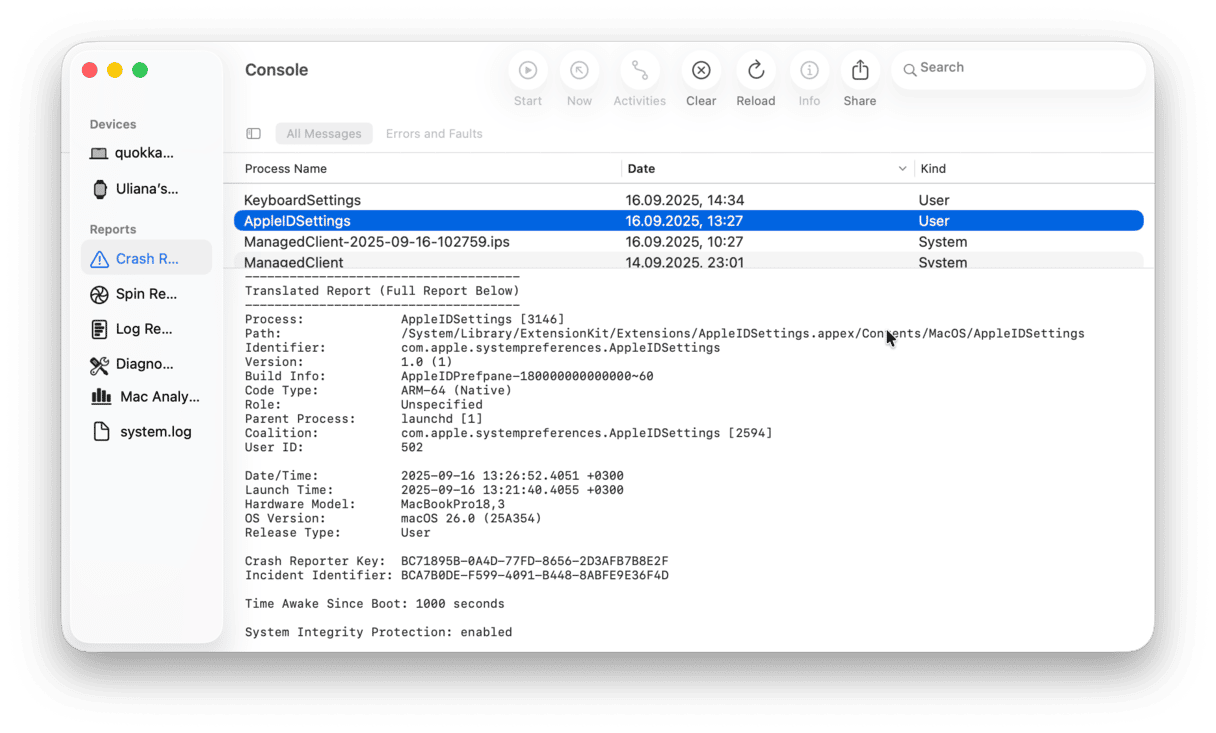This screenshot has width=1216, height=733.
Task: Select the AppleIDSettings report row
Action: pos(689,221)
